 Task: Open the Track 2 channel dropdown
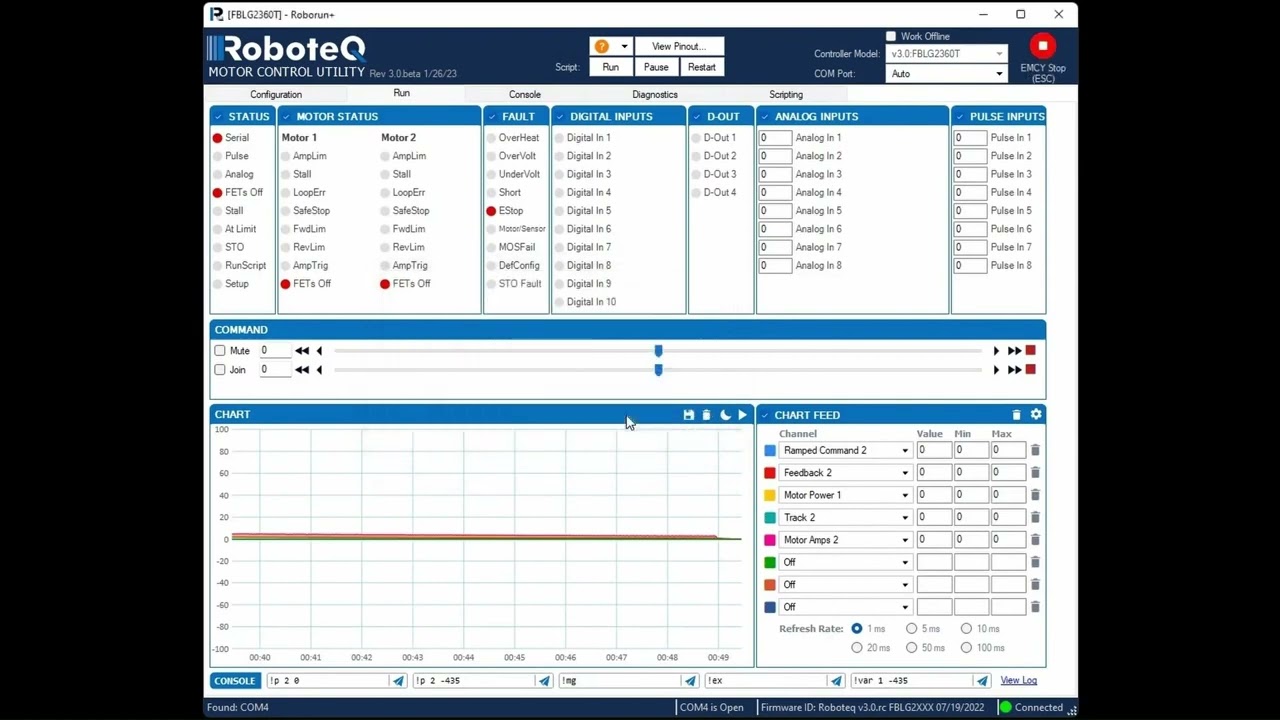[905, 518]
